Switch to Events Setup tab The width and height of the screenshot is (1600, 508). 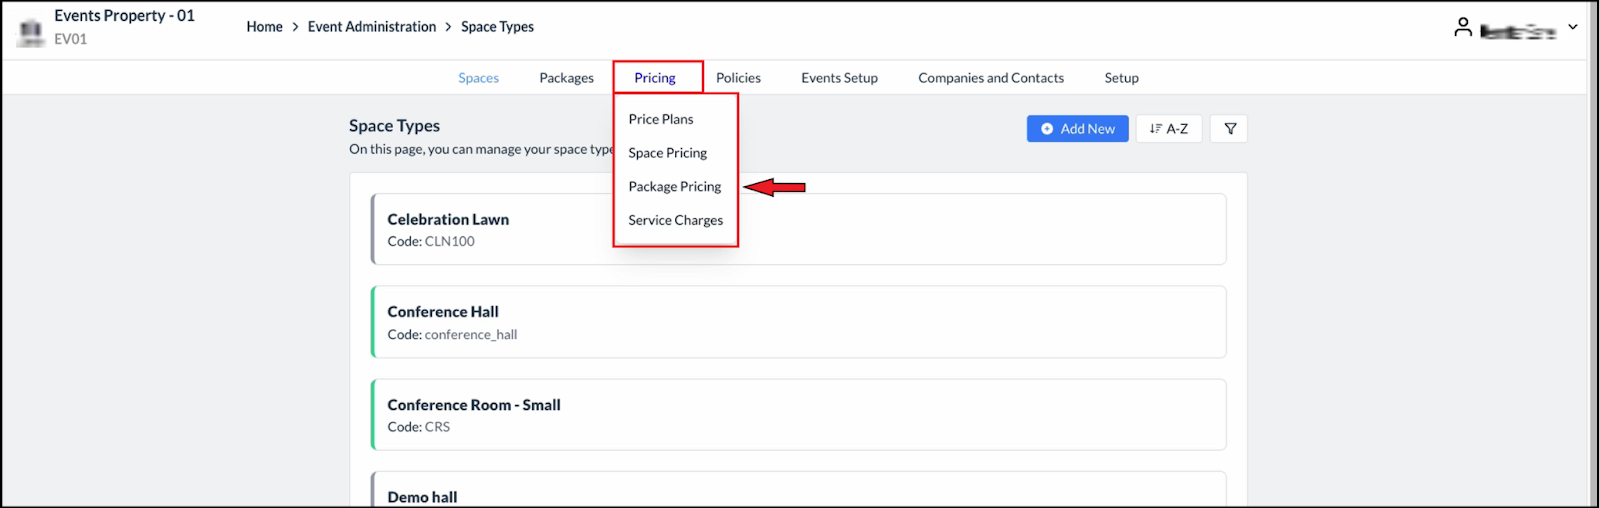tap(839, 78)
